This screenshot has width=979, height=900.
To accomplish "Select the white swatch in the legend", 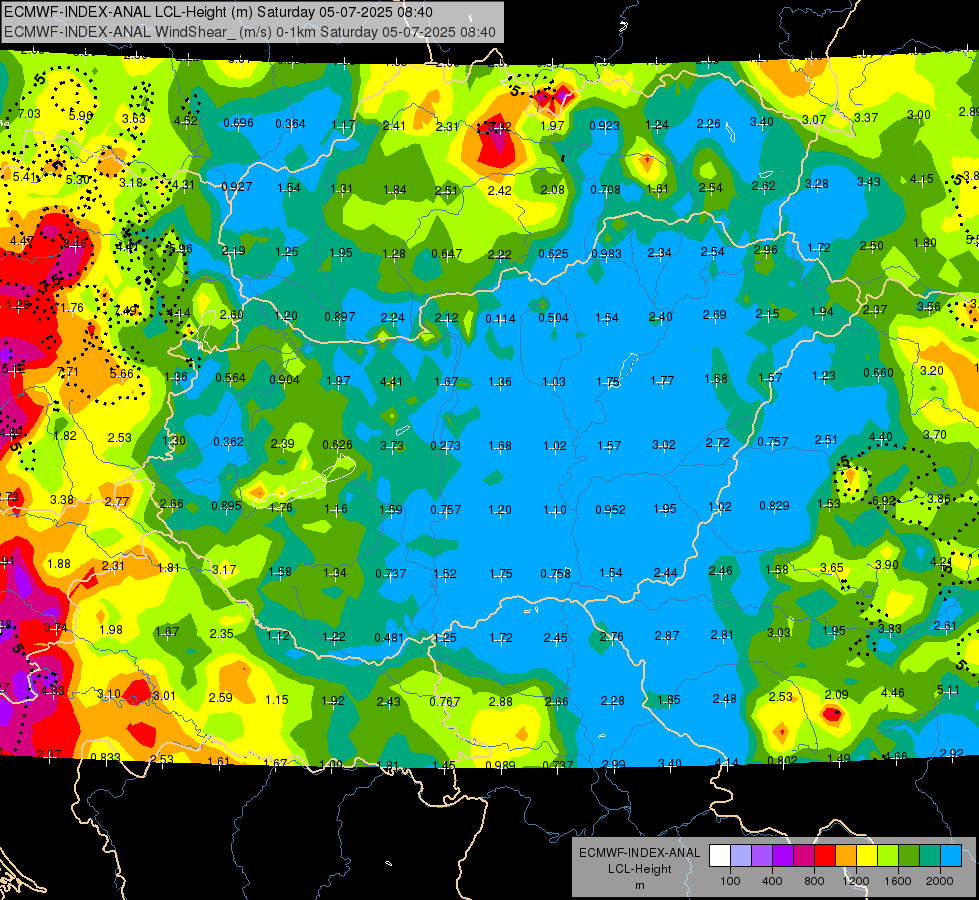I will click(719, 855).
